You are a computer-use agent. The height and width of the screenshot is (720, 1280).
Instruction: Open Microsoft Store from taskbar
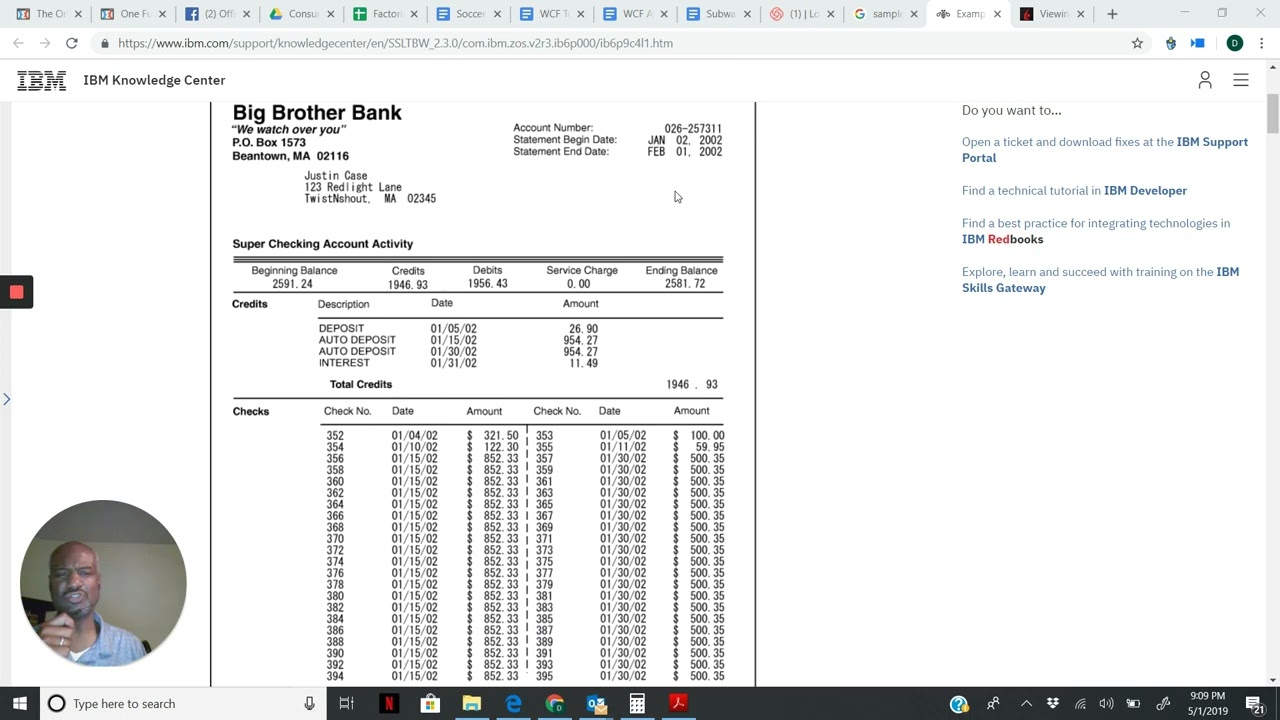tap(430, 704)
